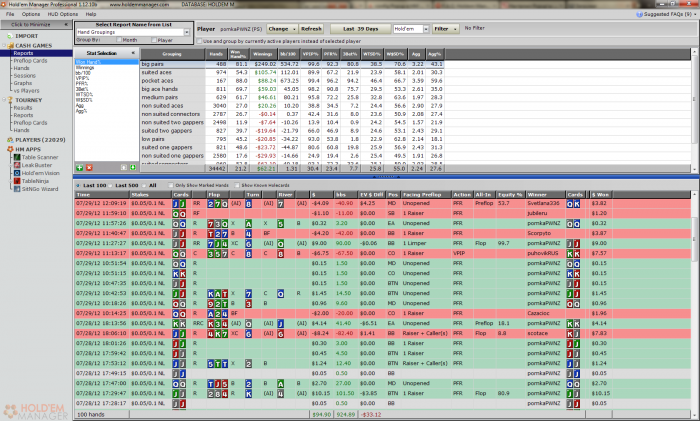Click the river card in 12:09:19 row
Screen dimensions: 700x421
click(280, 204)
